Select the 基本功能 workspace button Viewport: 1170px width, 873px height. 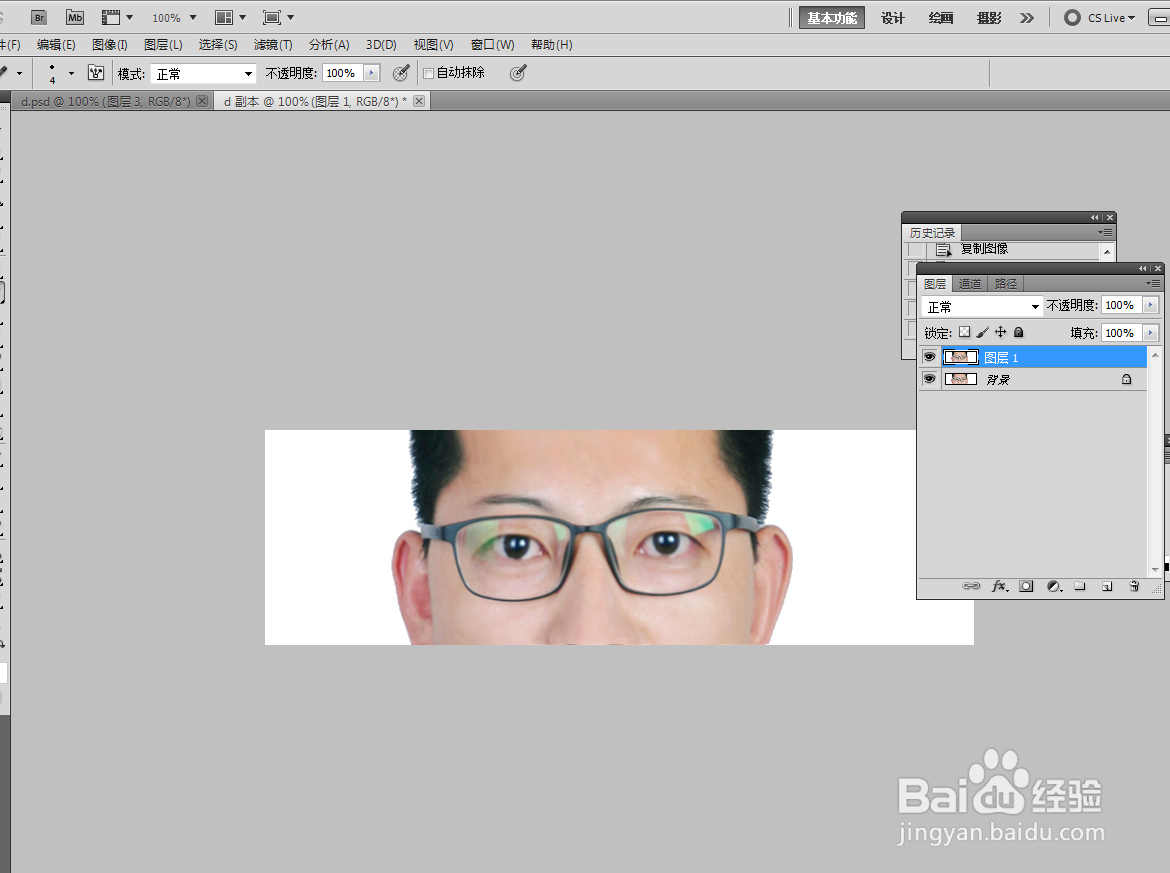tap(832, 18)
